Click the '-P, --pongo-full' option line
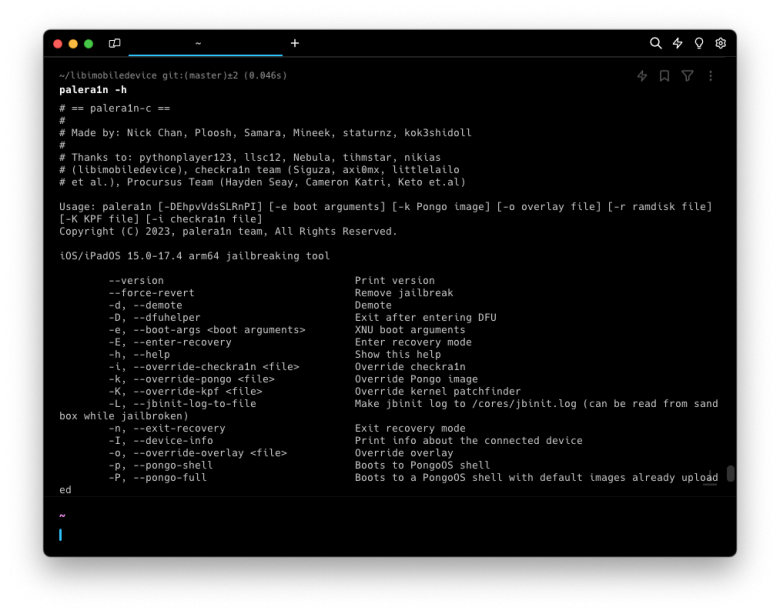Image resolution: width=780 pixels, height=614 pixels. (158, 478)
